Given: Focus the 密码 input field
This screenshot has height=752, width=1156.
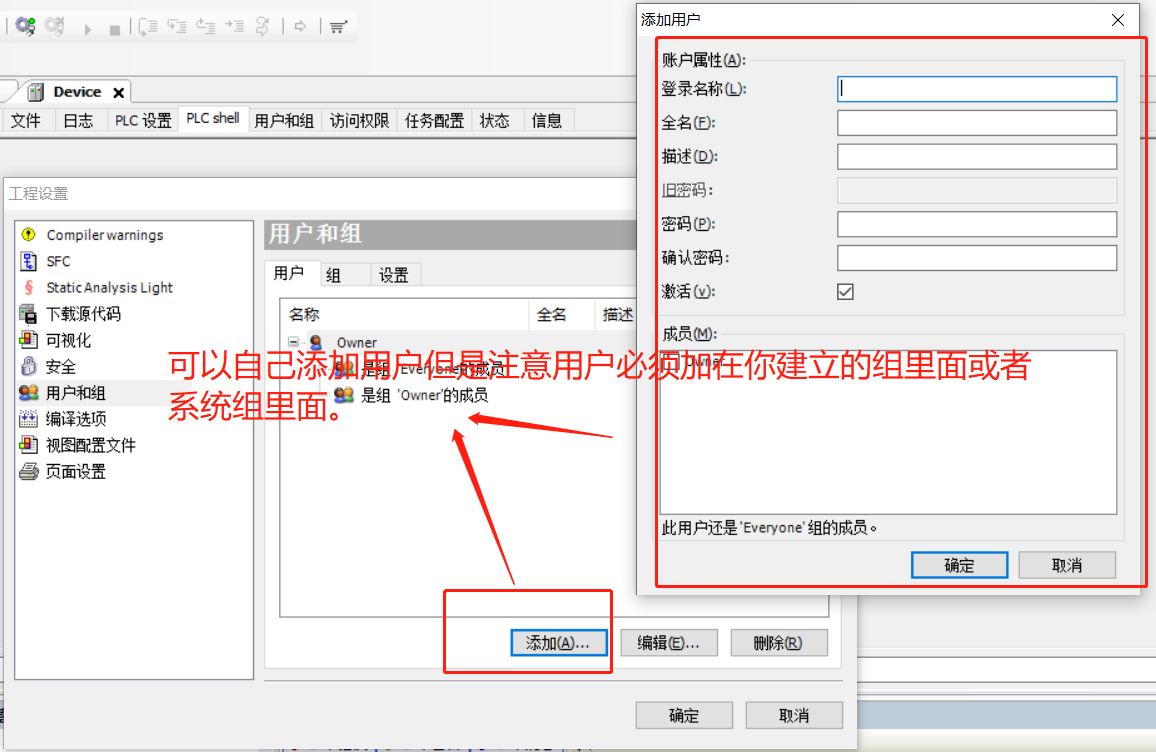Looking at the screenshot, I should [977, 224].
